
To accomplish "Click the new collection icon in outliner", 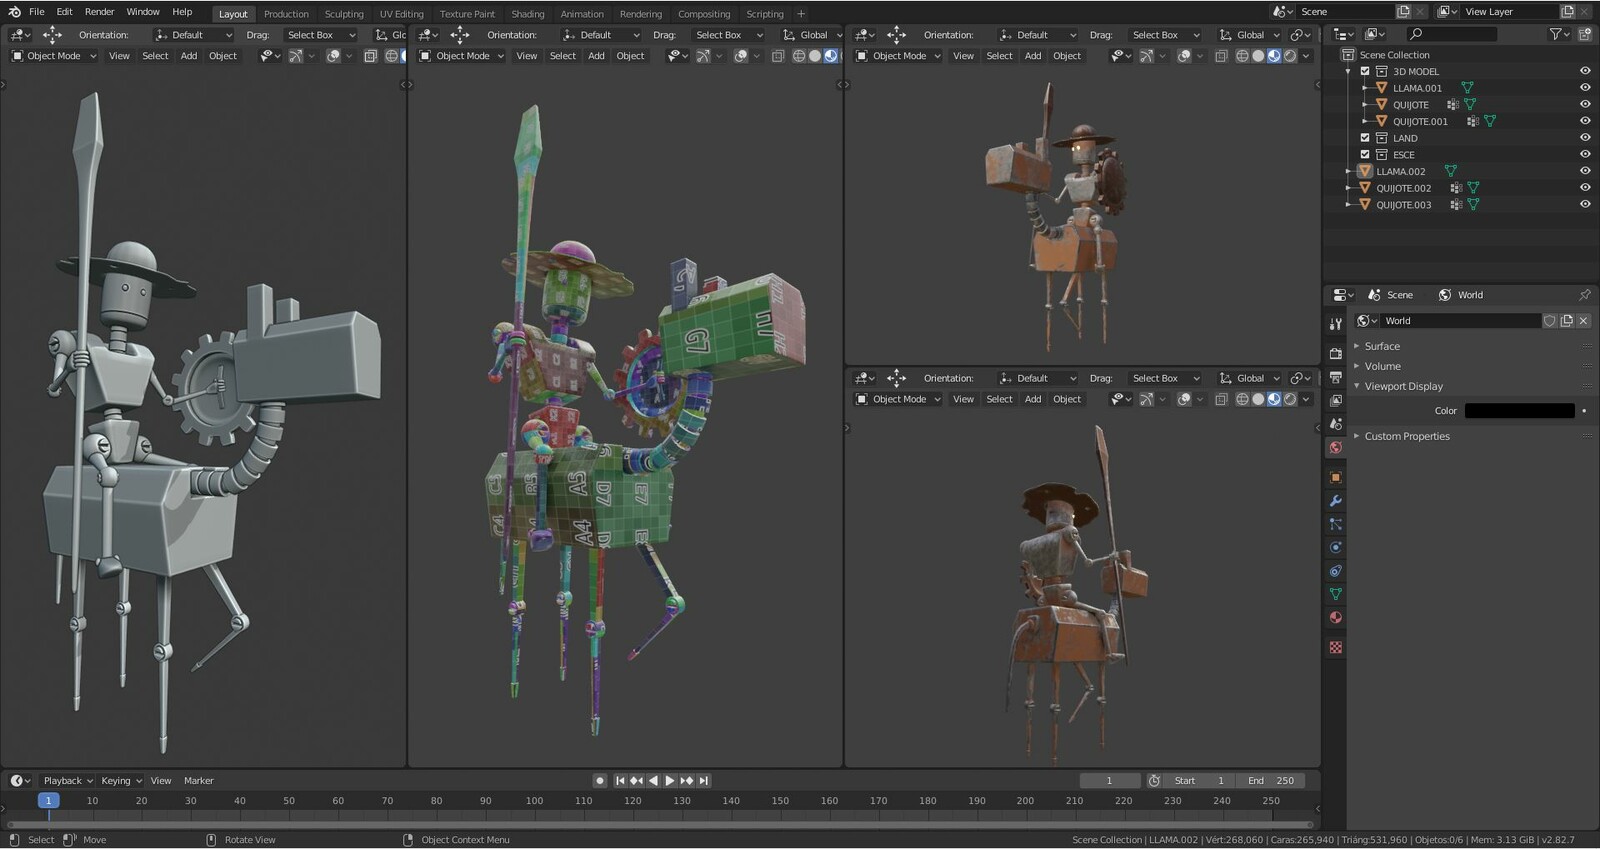I will click(x=1585, y=34).
